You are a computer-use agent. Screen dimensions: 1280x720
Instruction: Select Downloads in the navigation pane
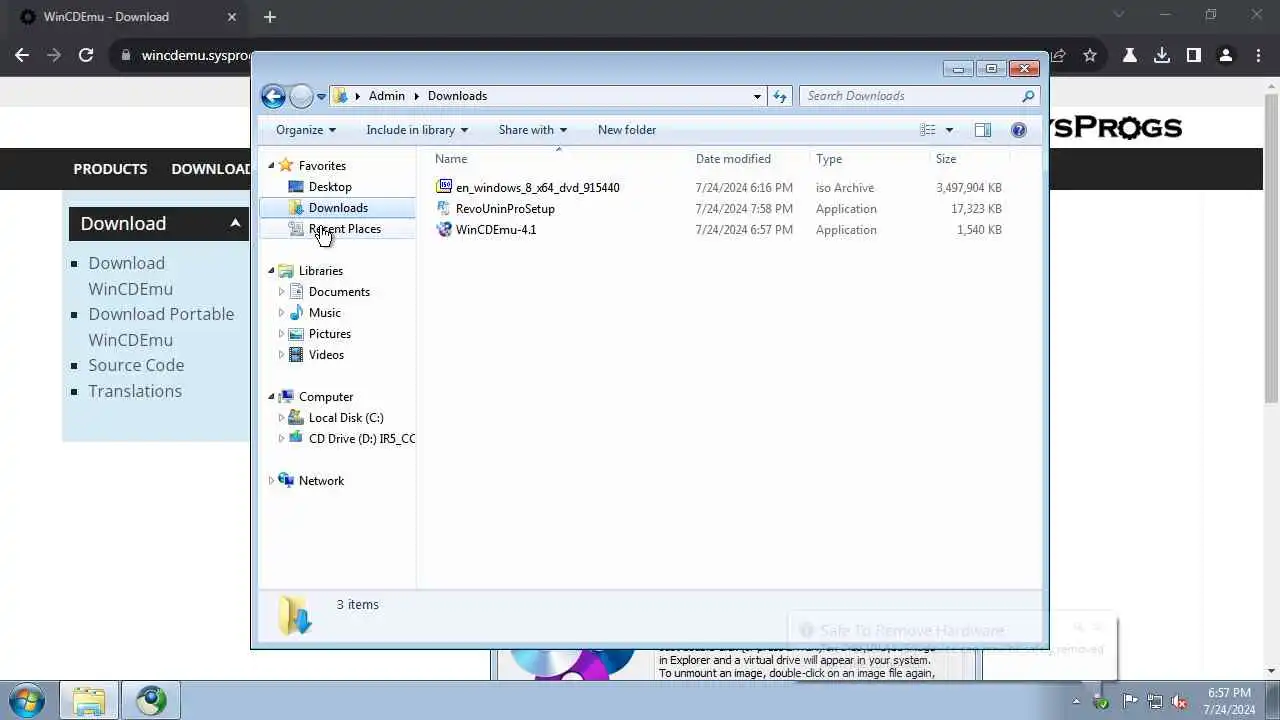point(338,208)
